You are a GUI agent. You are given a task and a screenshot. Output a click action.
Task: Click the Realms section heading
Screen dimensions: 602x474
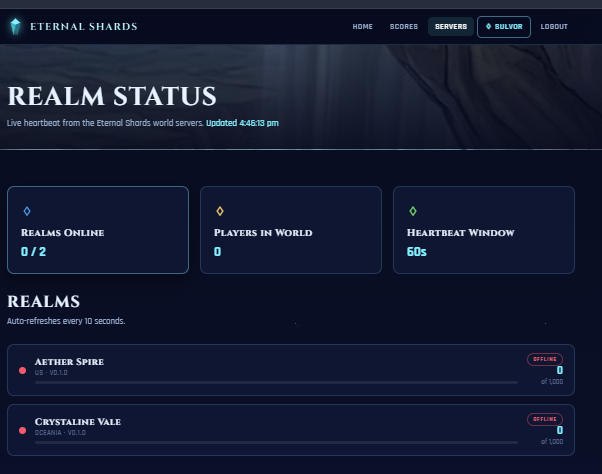pyautogui.click(x=44, y=302)
